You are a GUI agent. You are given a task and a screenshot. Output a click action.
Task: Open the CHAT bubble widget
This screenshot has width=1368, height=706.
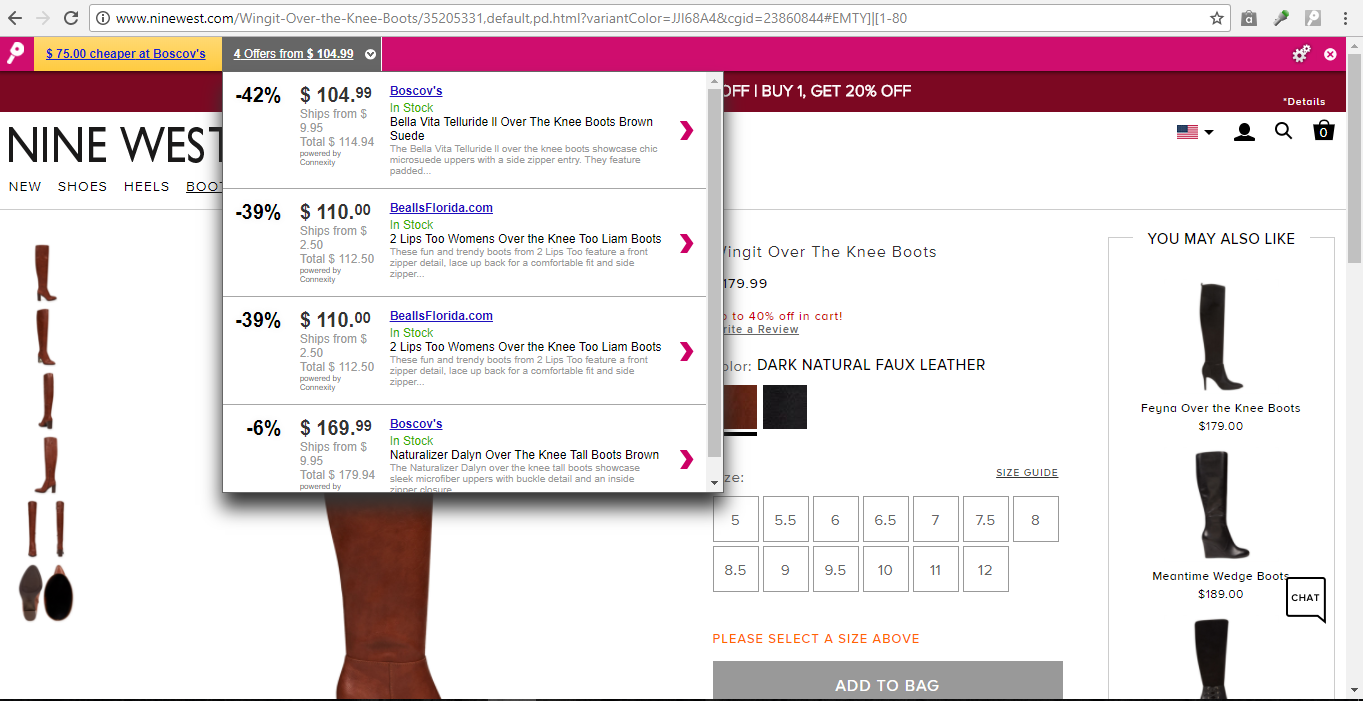pos(1305,598)
